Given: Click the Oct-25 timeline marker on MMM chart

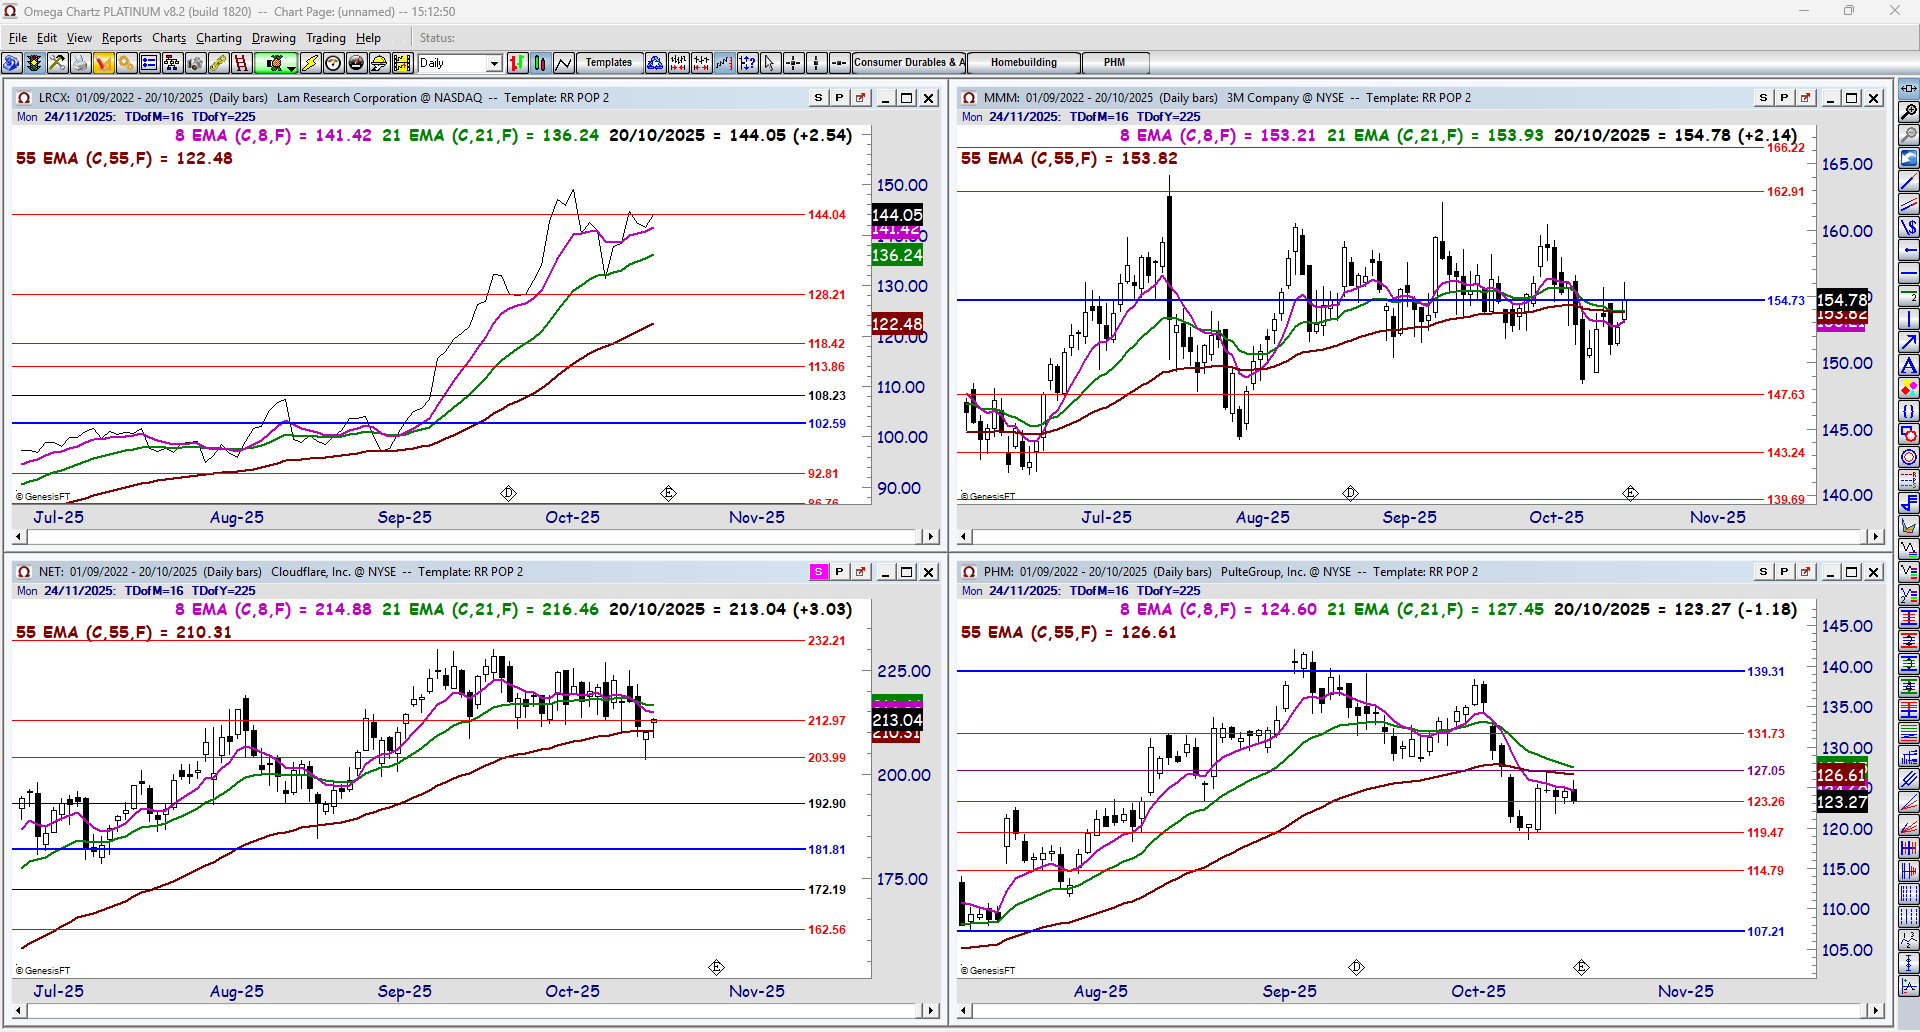Looking at the screenshot, I should 1556,517.
